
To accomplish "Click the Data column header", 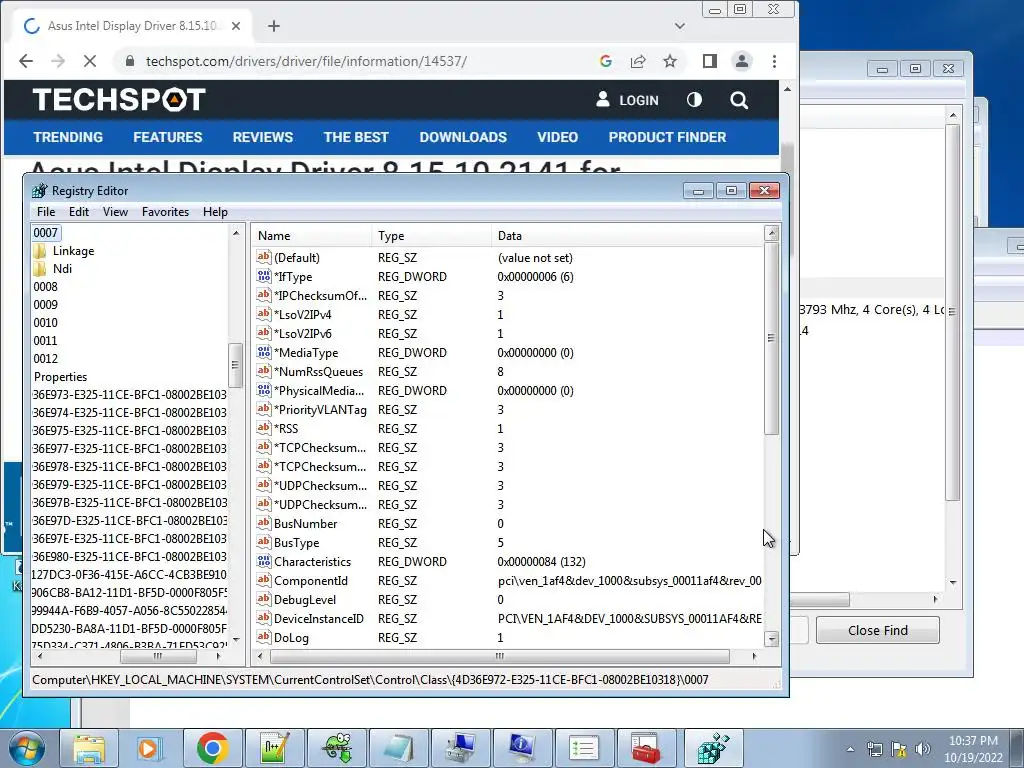I will [627, 236].
